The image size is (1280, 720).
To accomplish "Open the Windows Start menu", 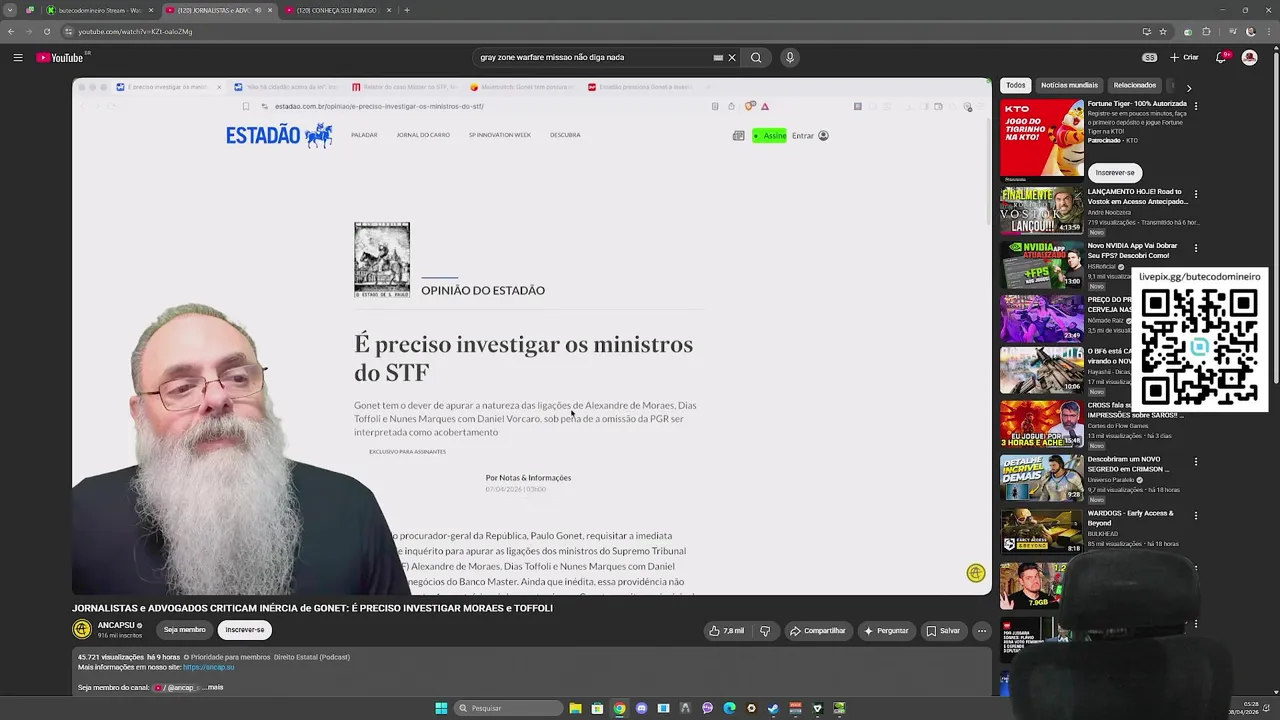I will pos(441,708).
